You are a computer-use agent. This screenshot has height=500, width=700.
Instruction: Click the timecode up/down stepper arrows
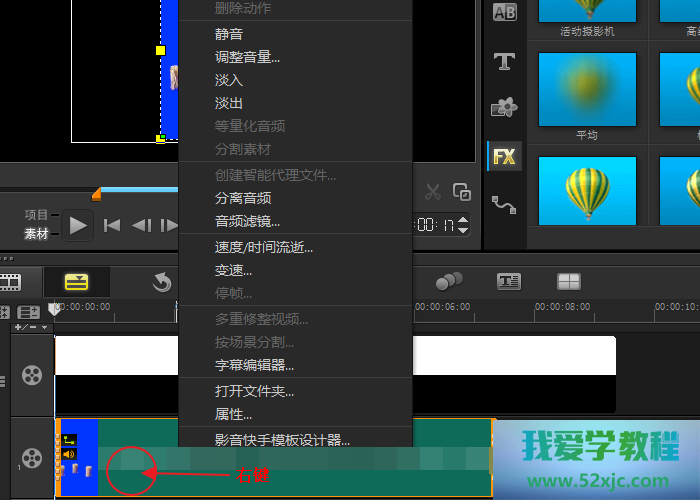[x=462, y=226]
